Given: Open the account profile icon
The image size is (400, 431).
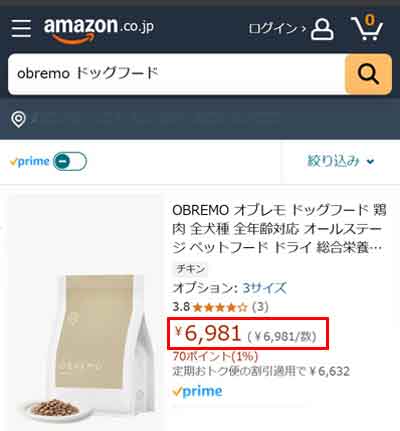Looking at the screenshot, I should 322,29.
